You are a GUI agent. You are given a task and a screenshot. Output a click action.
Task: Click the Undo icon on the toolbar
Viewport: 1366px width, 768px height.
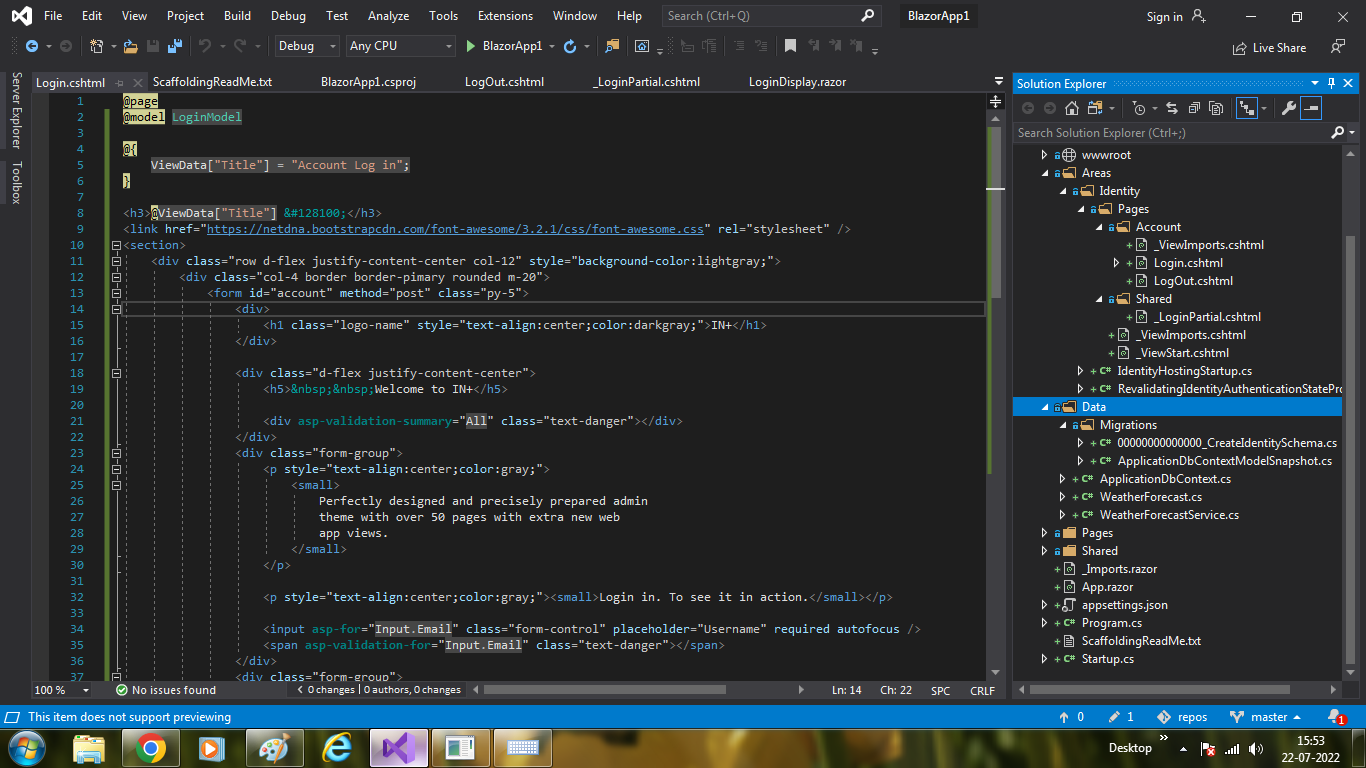207,46
